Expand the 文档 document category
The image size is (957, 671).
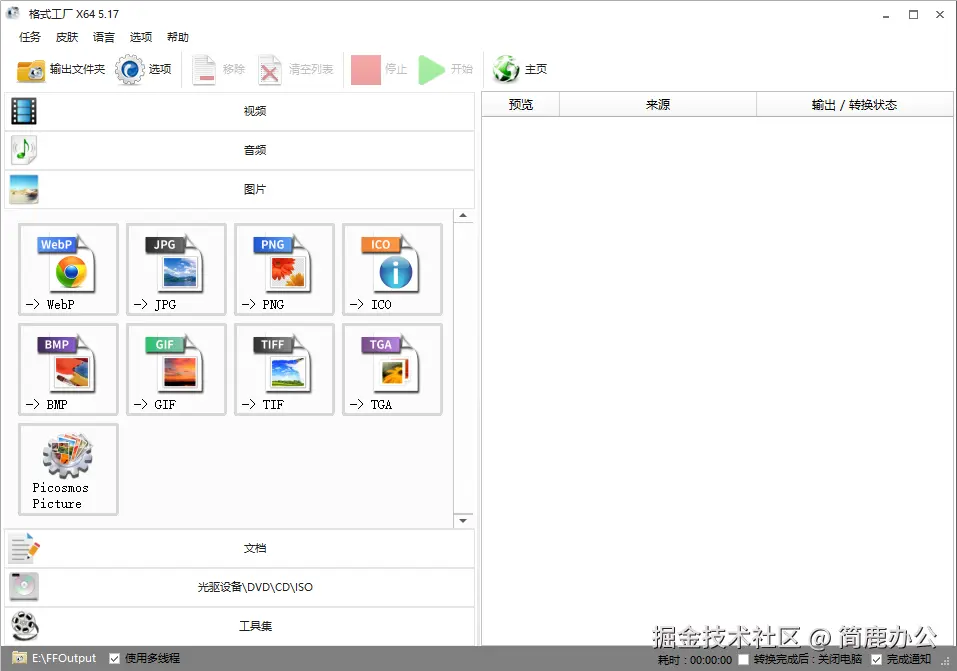click(239, 548)
